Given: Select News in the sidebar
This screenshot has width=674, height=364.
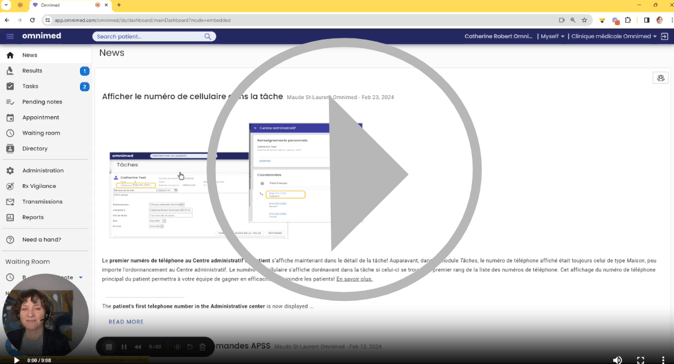Looking at the screenshot, I should (x=46, y=55).
